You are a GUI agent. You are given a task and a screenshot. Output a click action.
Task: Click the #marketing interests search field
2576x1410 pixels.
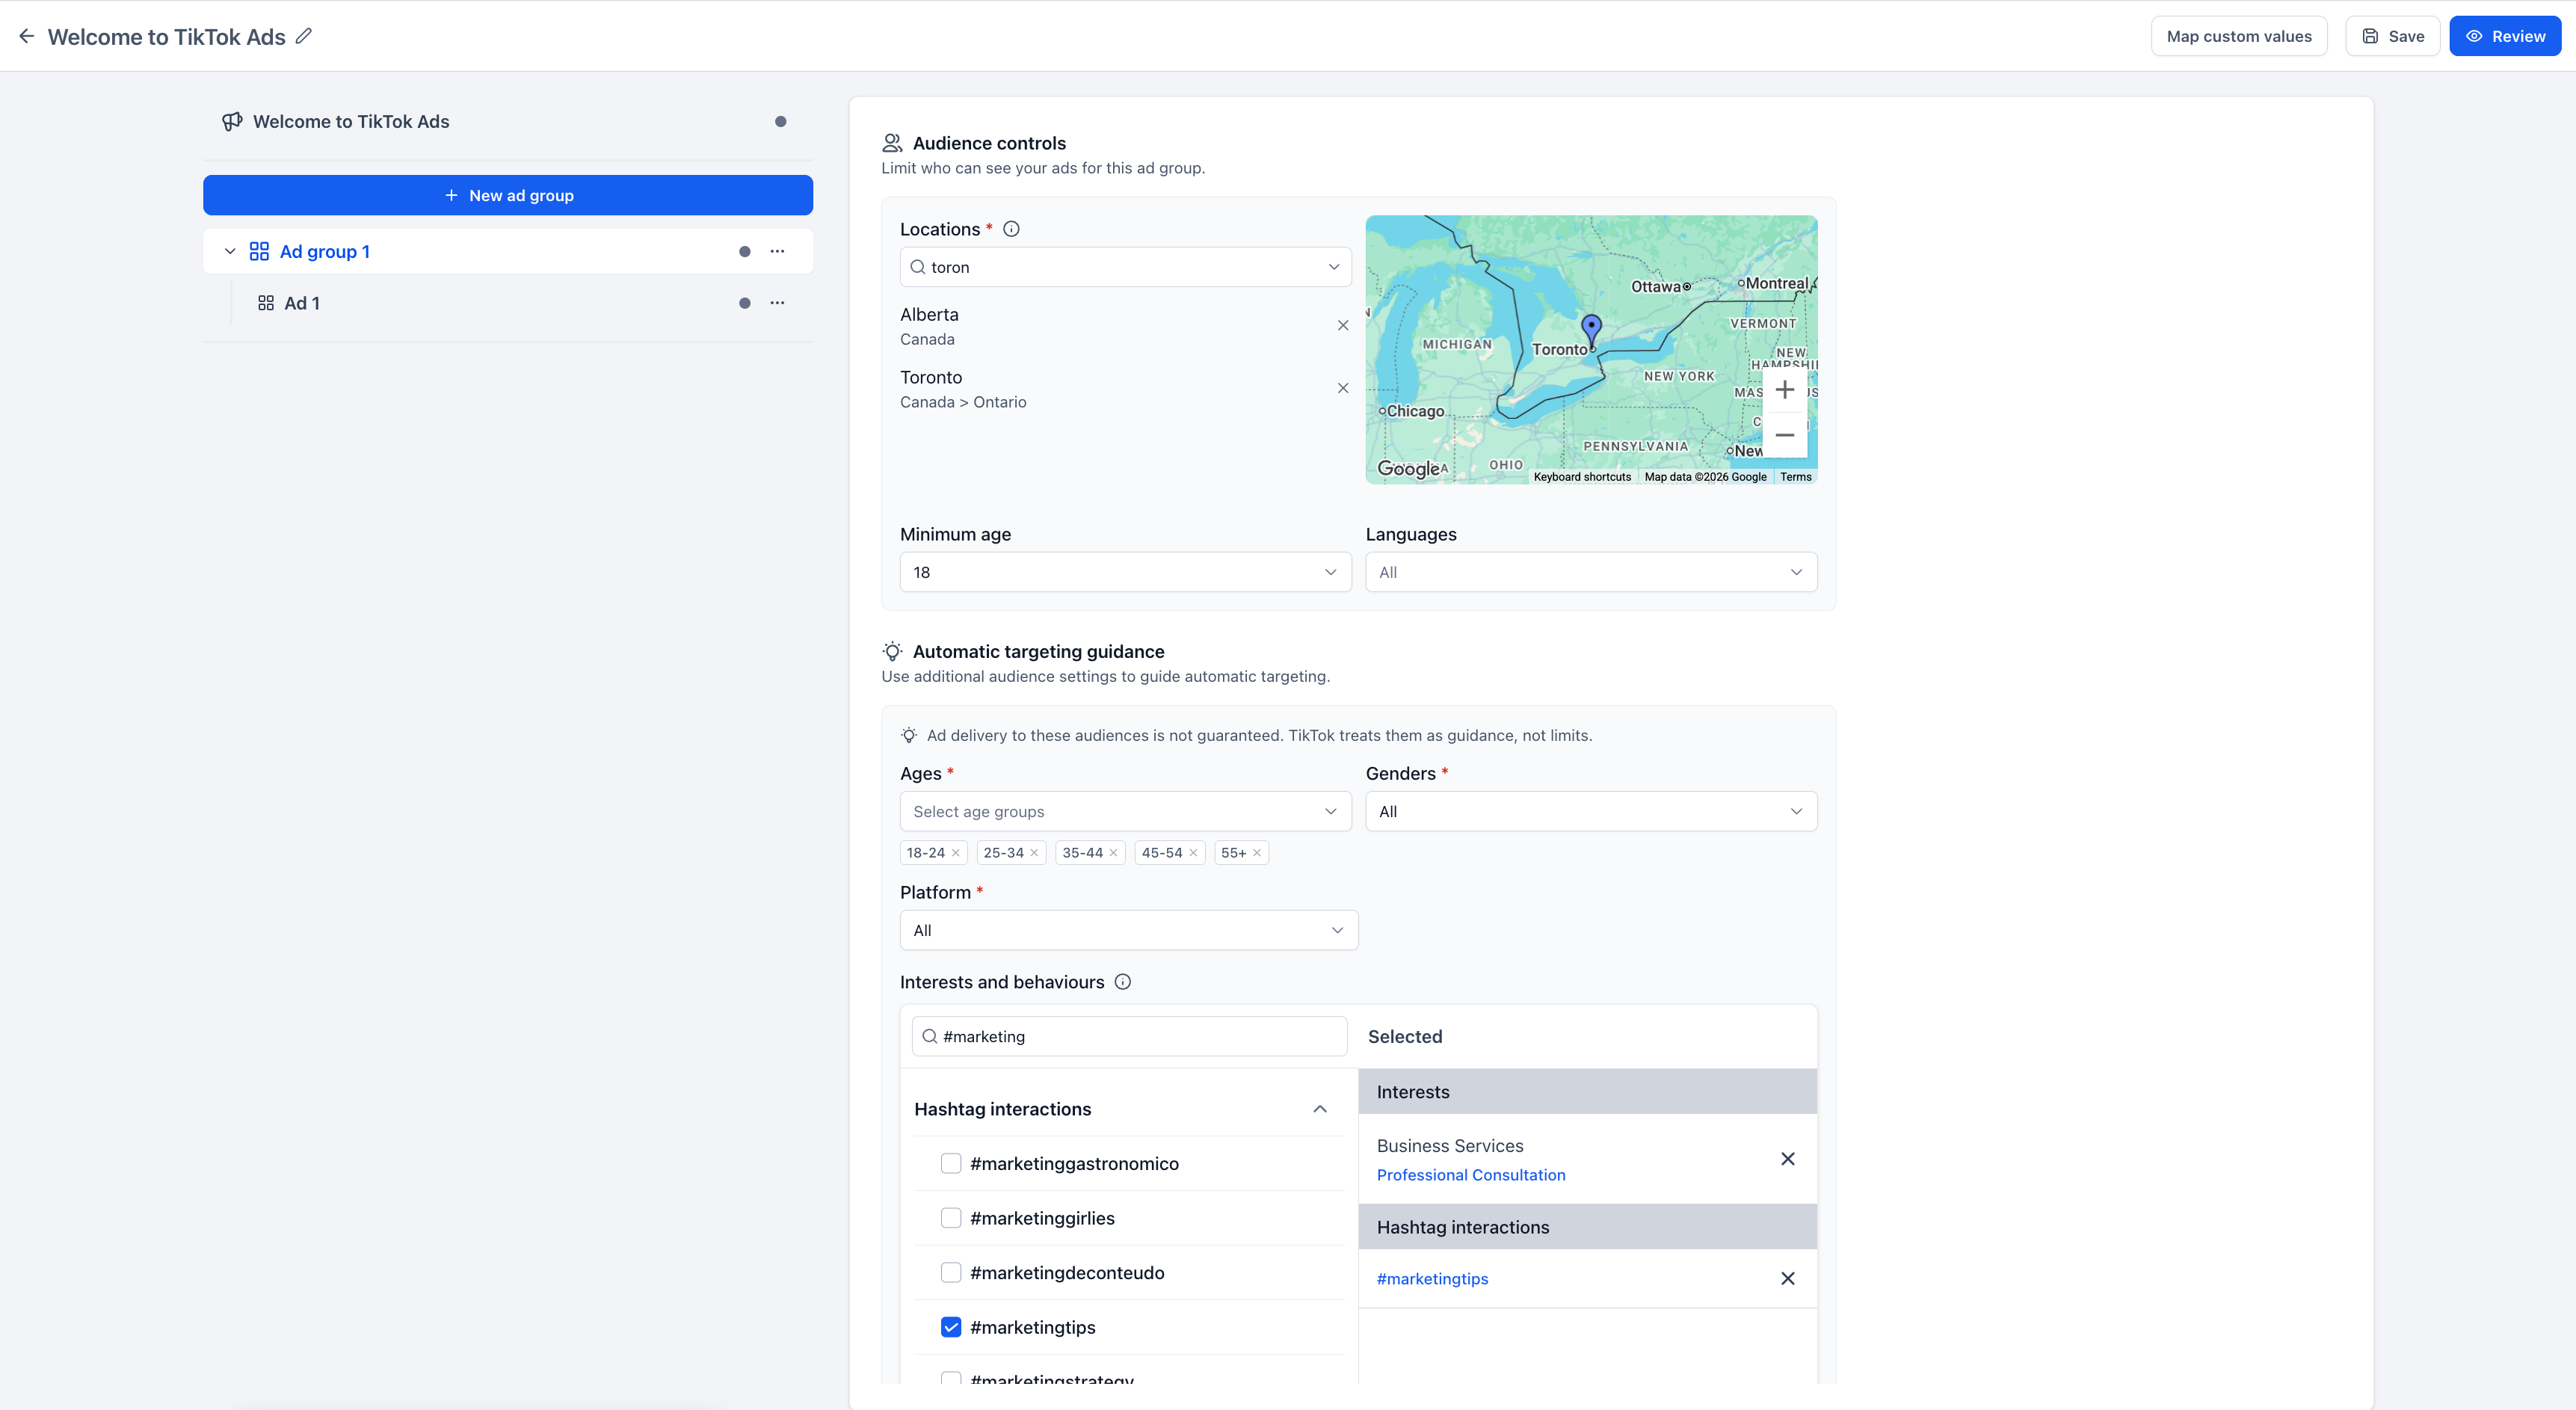[x=1129, y=1036]
